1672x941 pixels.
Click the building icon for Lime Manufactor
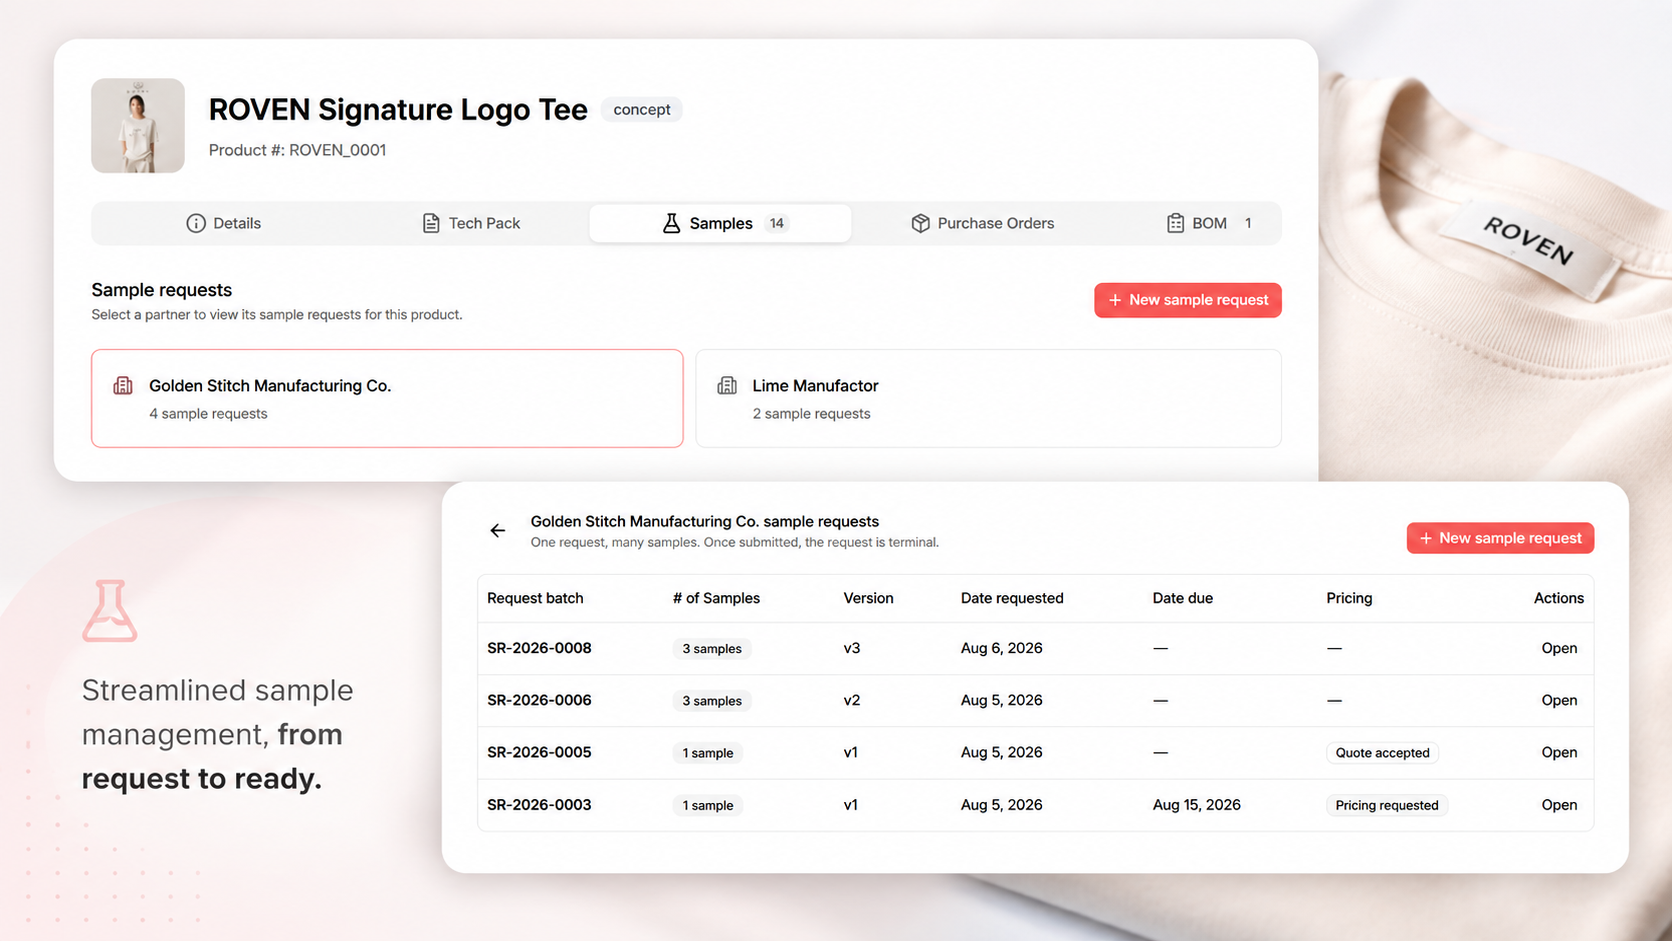727,386
